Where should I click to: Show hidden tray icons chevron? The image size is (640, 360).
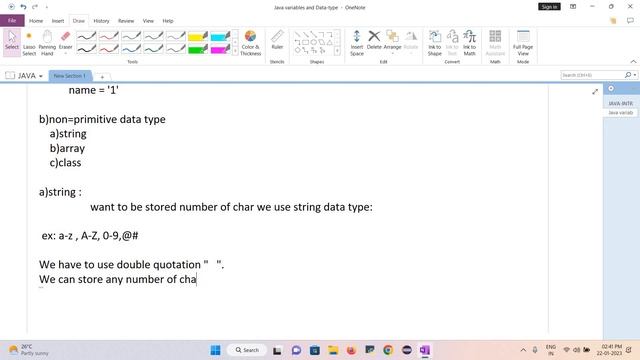pos(523,350)
